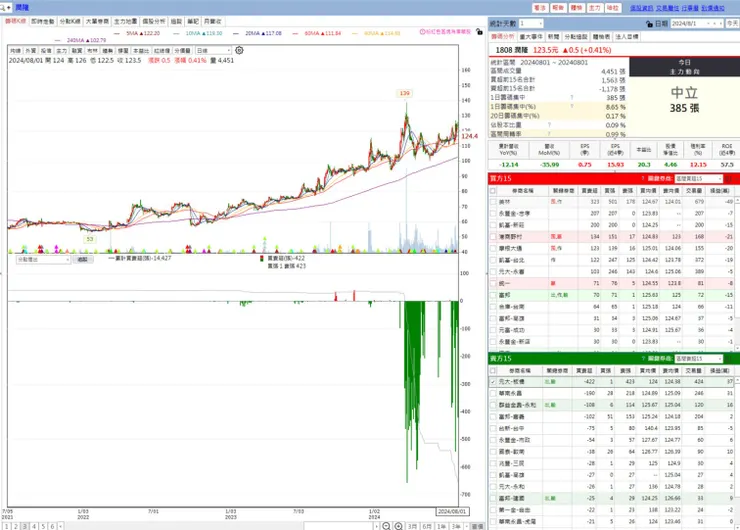Switch to 重大事件 tab

click(531, 36)
